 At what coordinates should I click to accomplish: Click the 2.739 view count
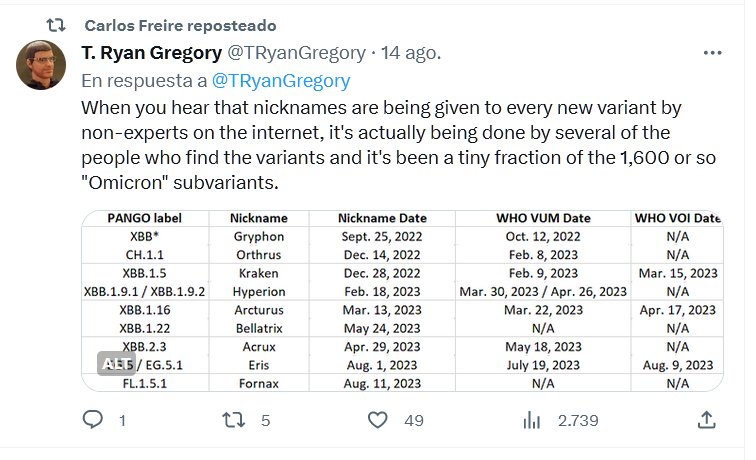click(577, 421)
